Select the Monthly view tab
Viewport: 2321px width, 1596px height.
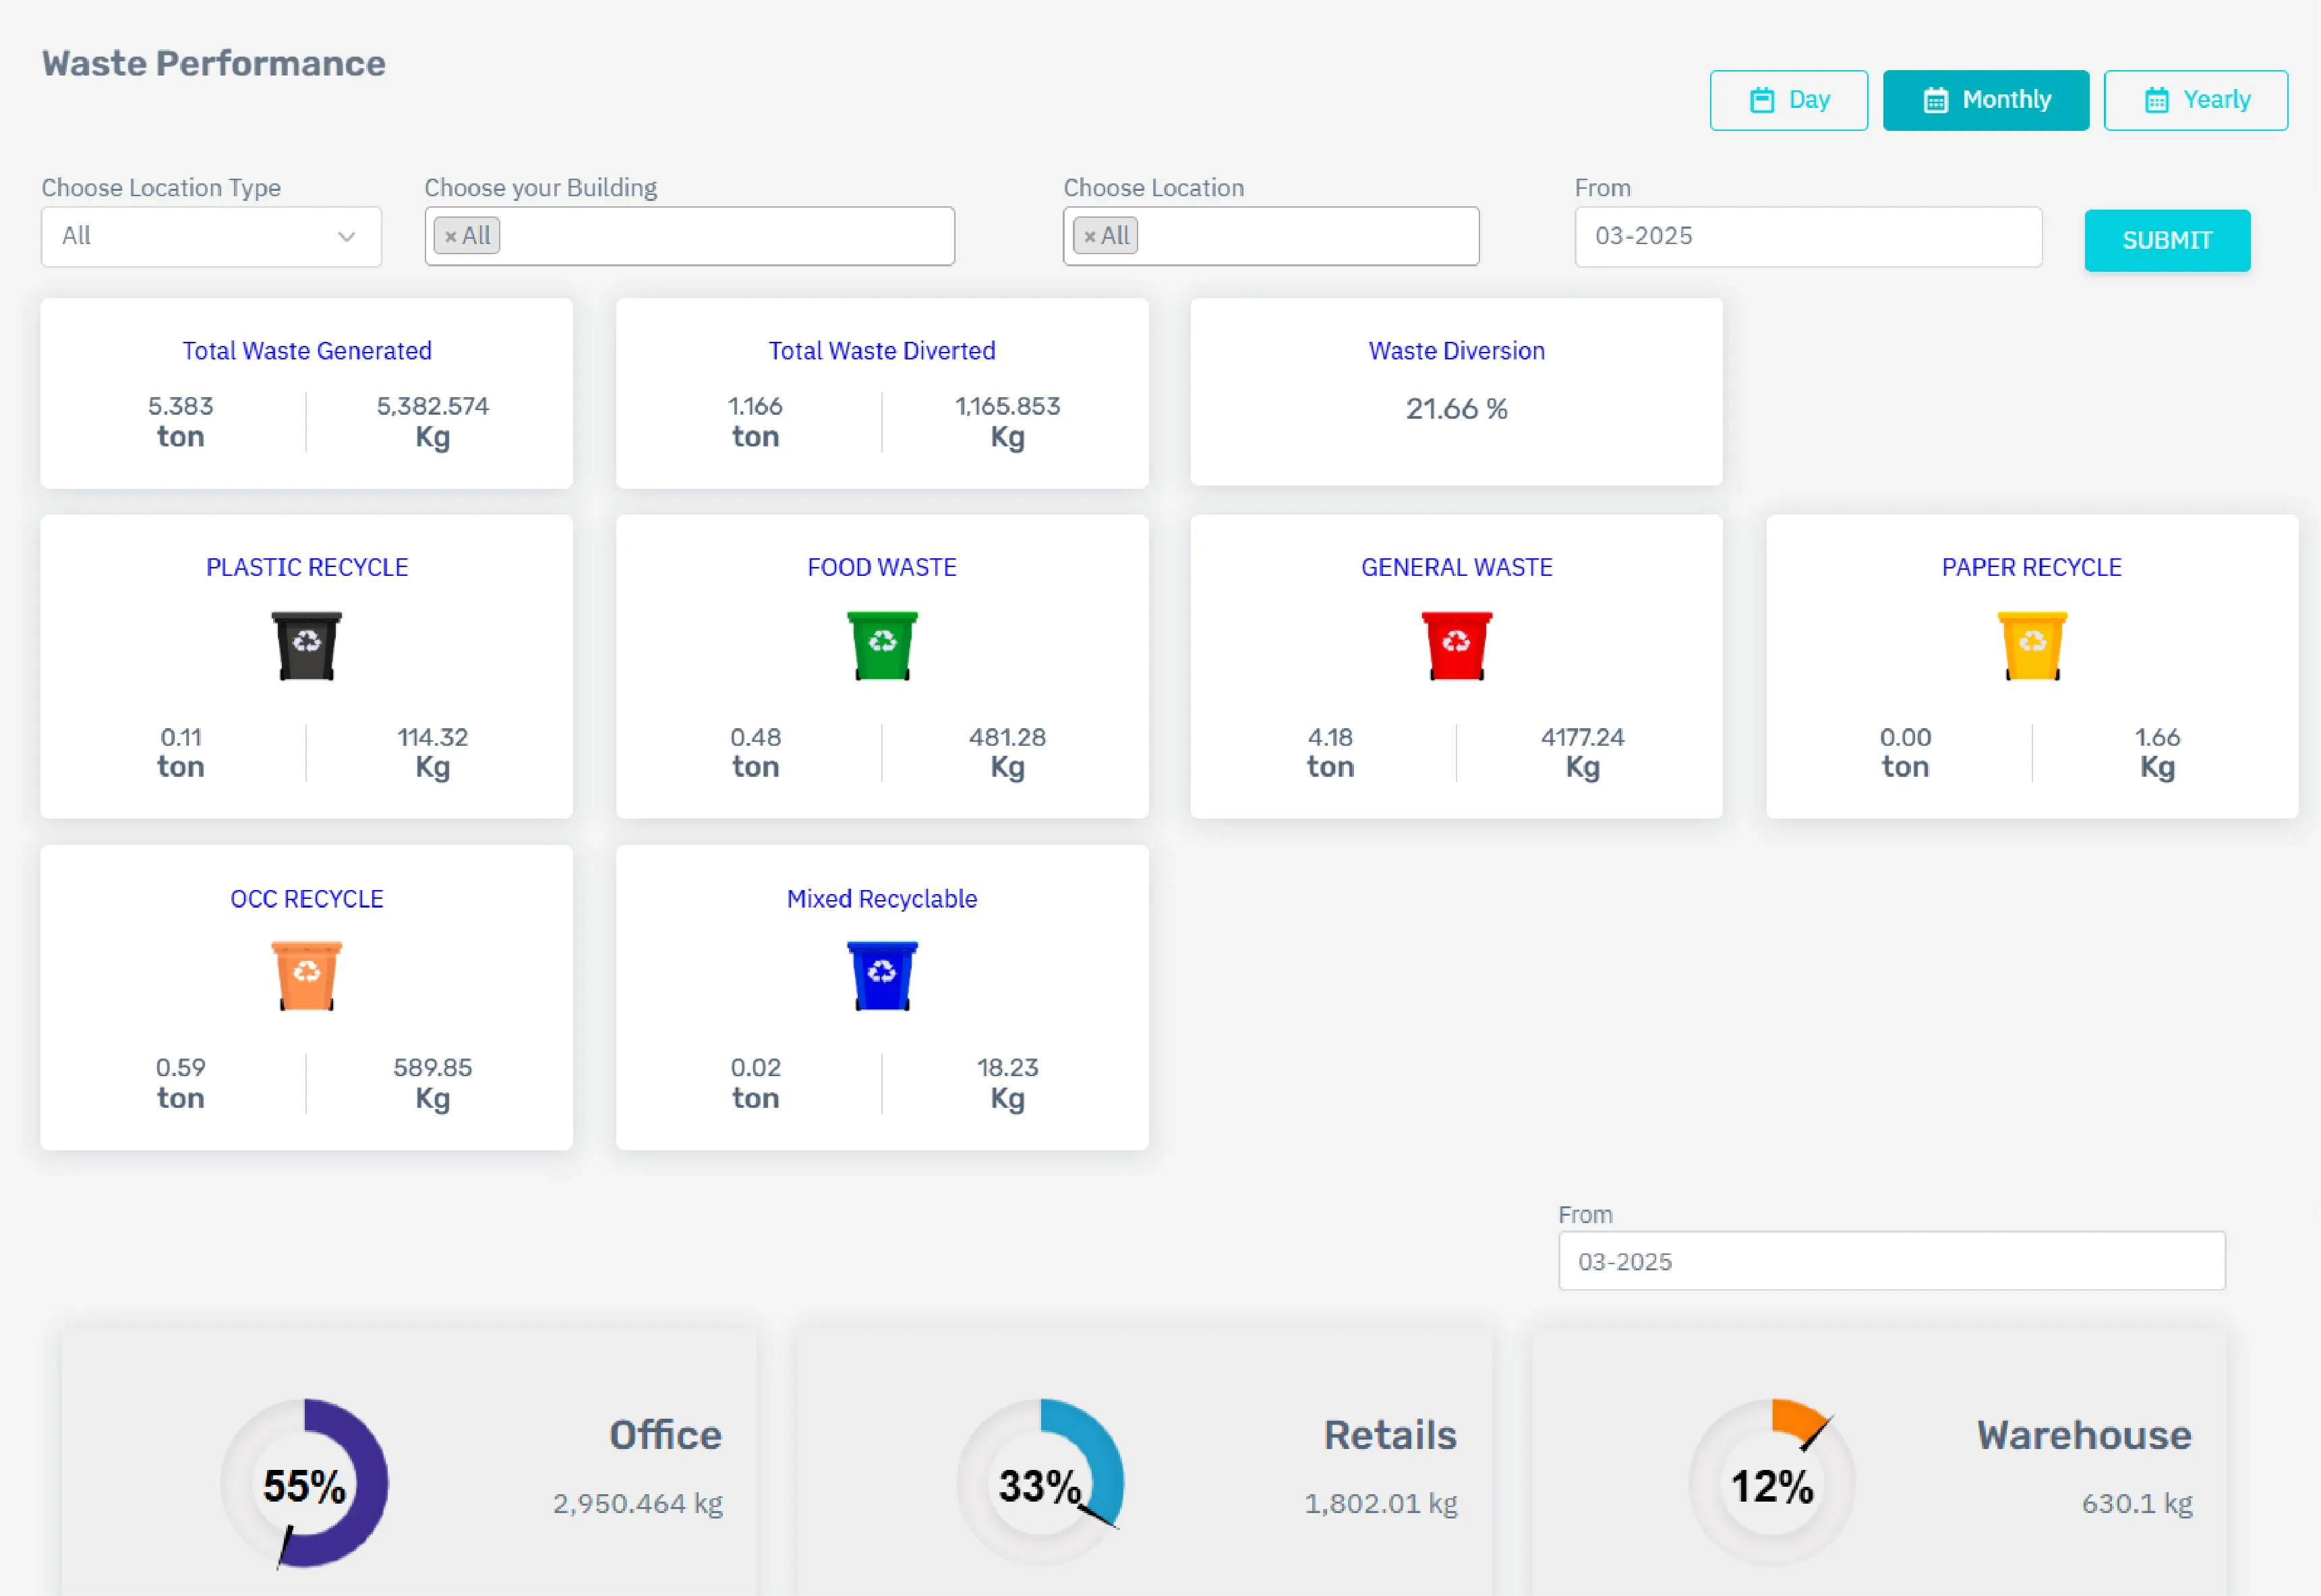(x=1985, y=100)
